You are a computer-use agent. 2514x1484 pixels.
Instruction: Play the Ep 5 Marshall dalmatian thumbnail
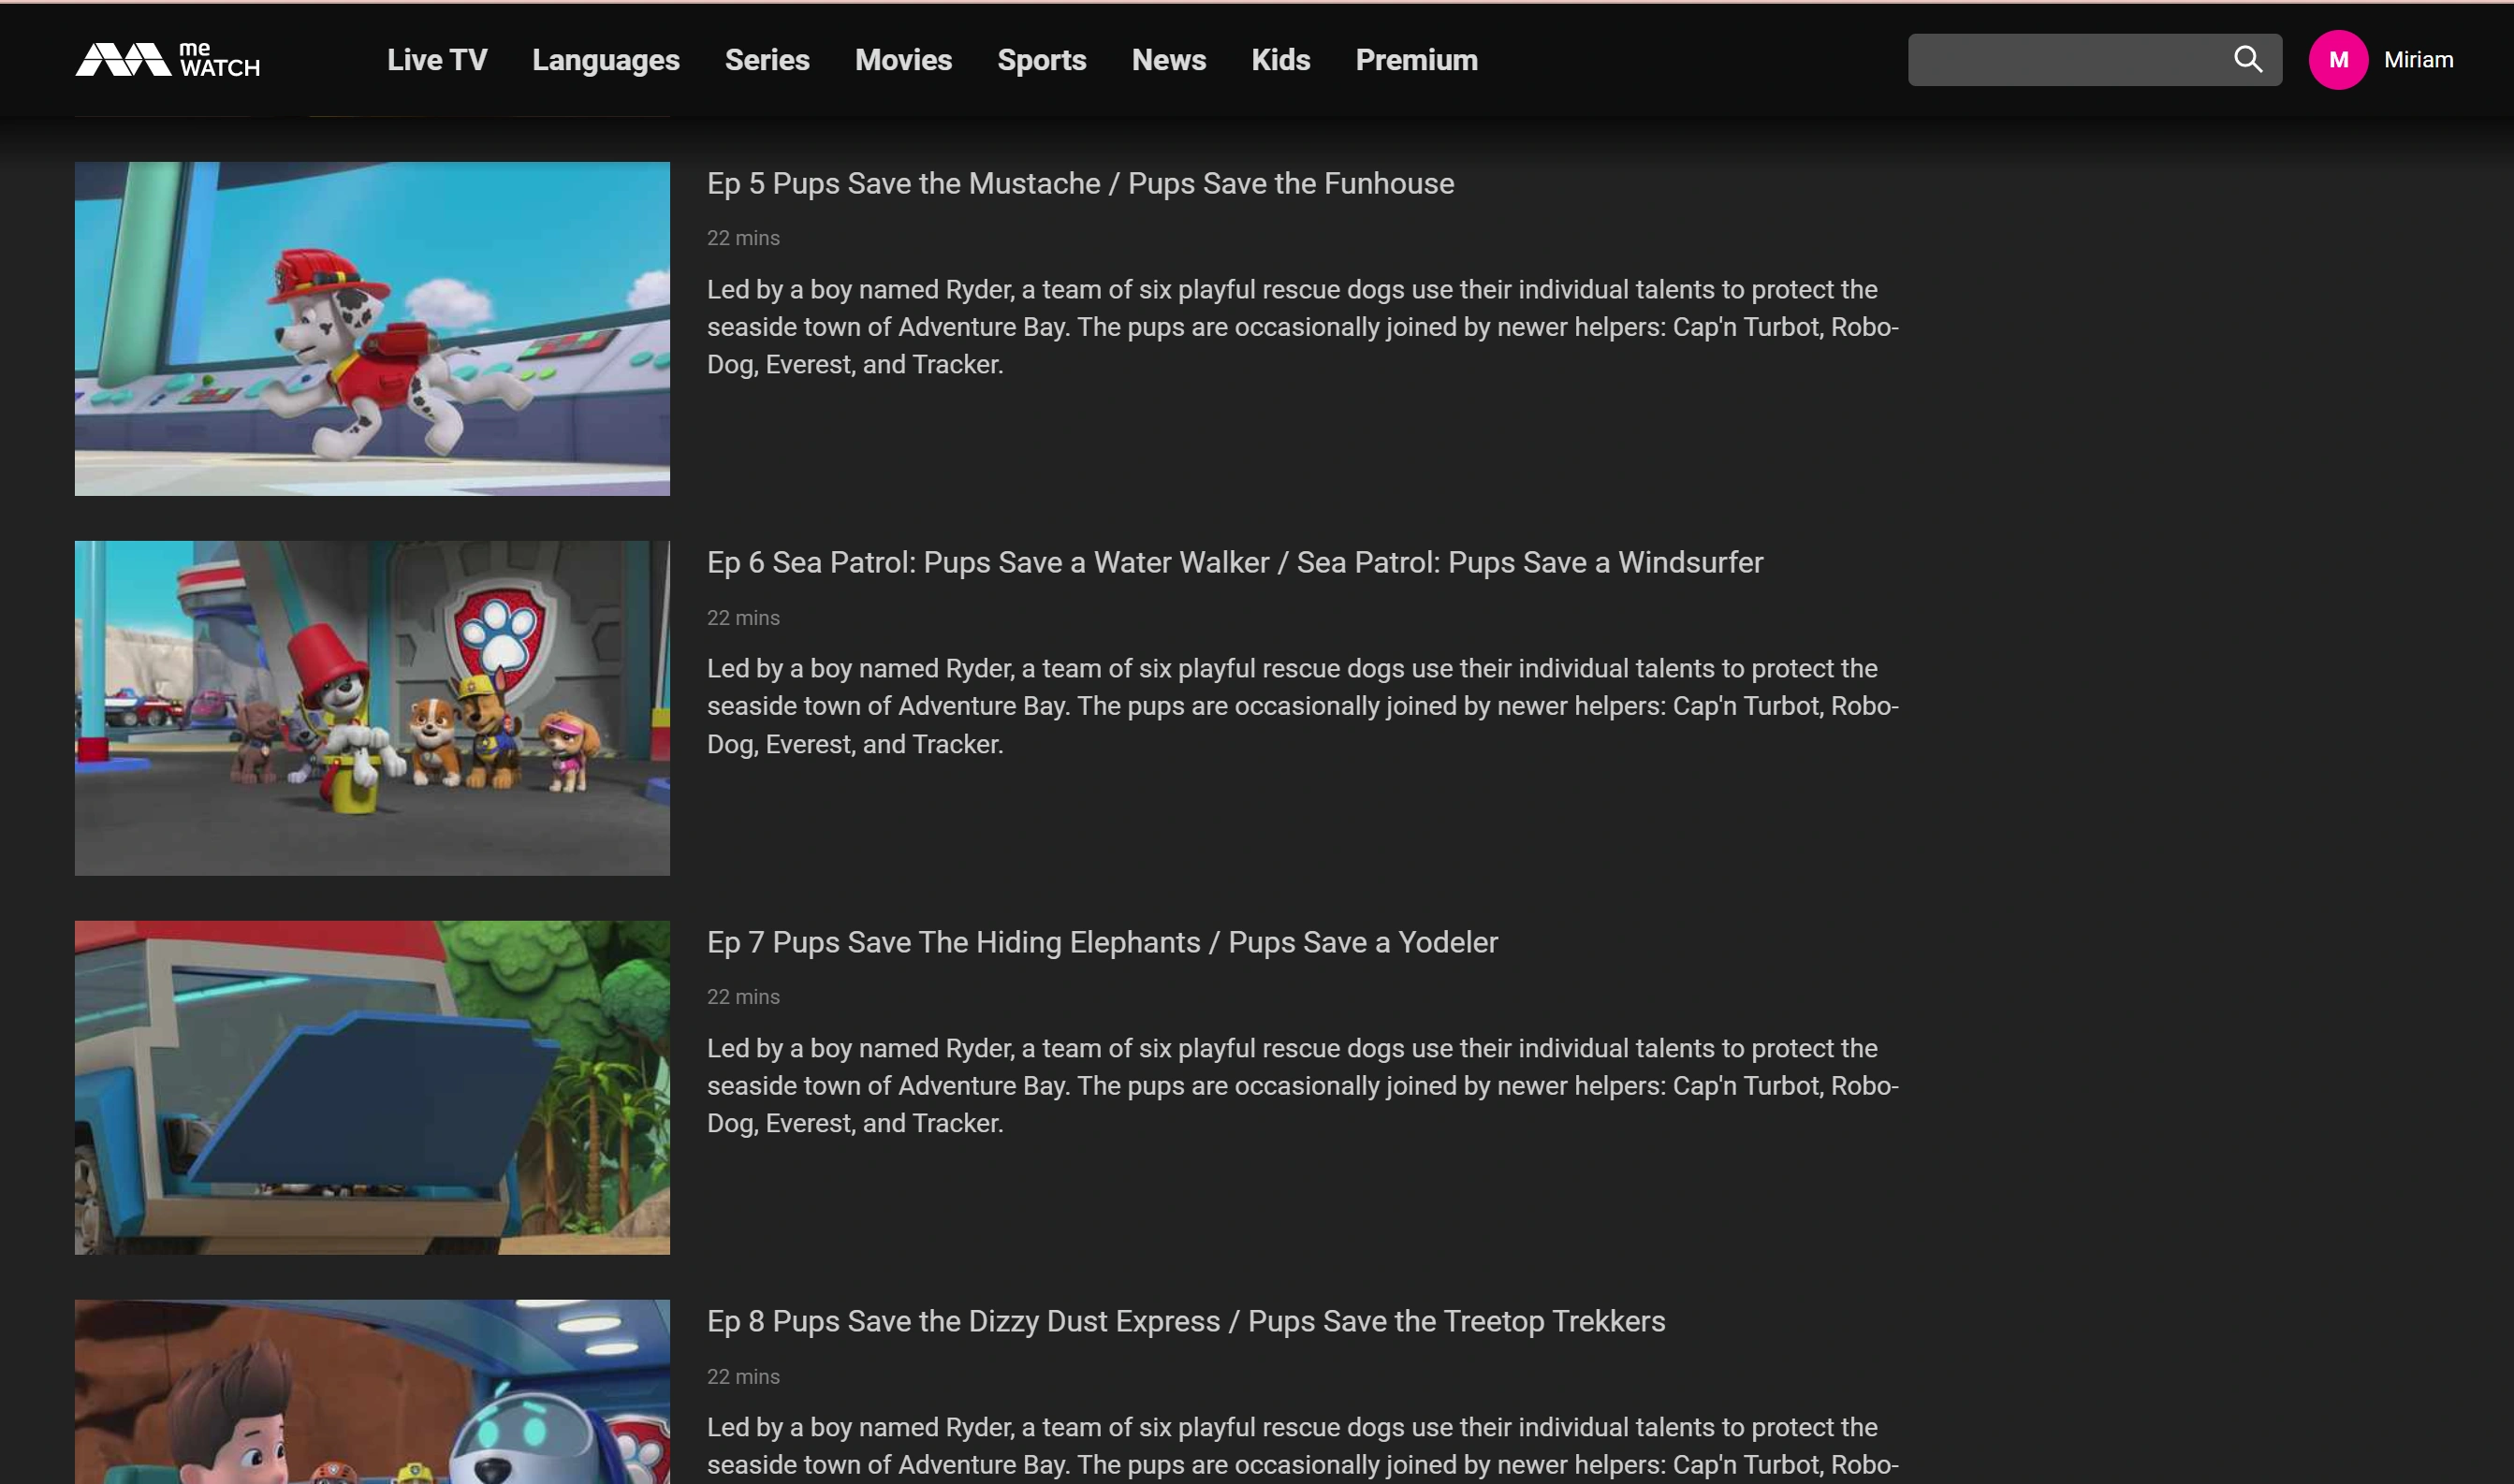[372, 329]
